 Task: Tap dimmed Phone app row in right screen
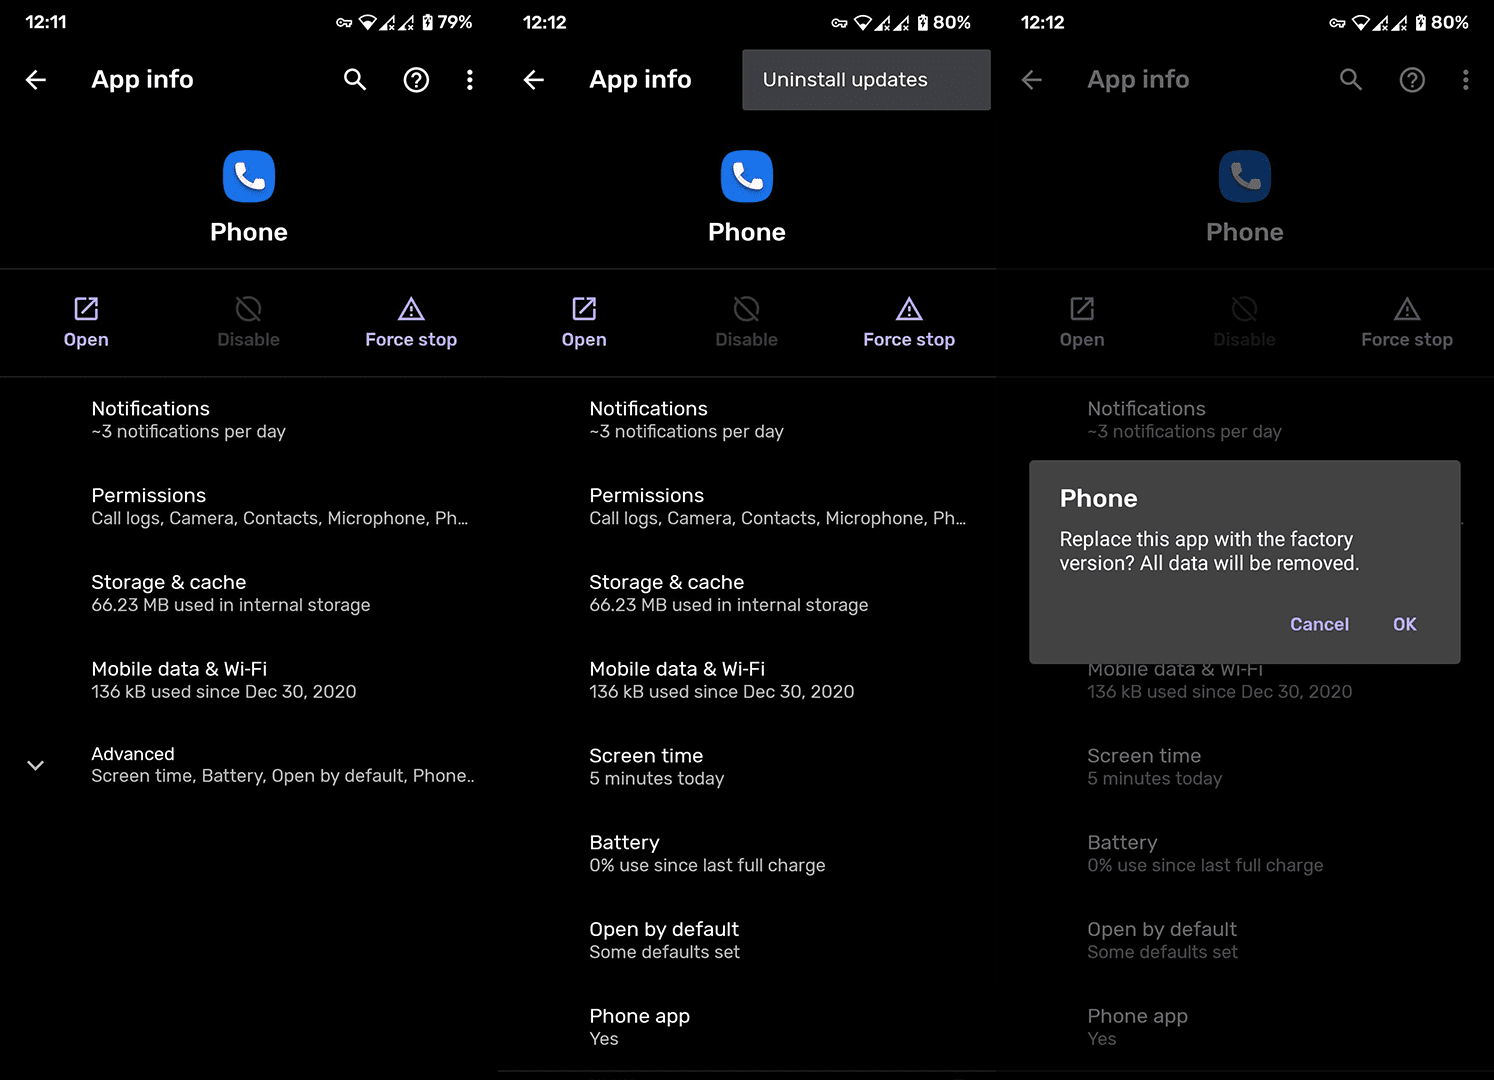[1245, 1027]
